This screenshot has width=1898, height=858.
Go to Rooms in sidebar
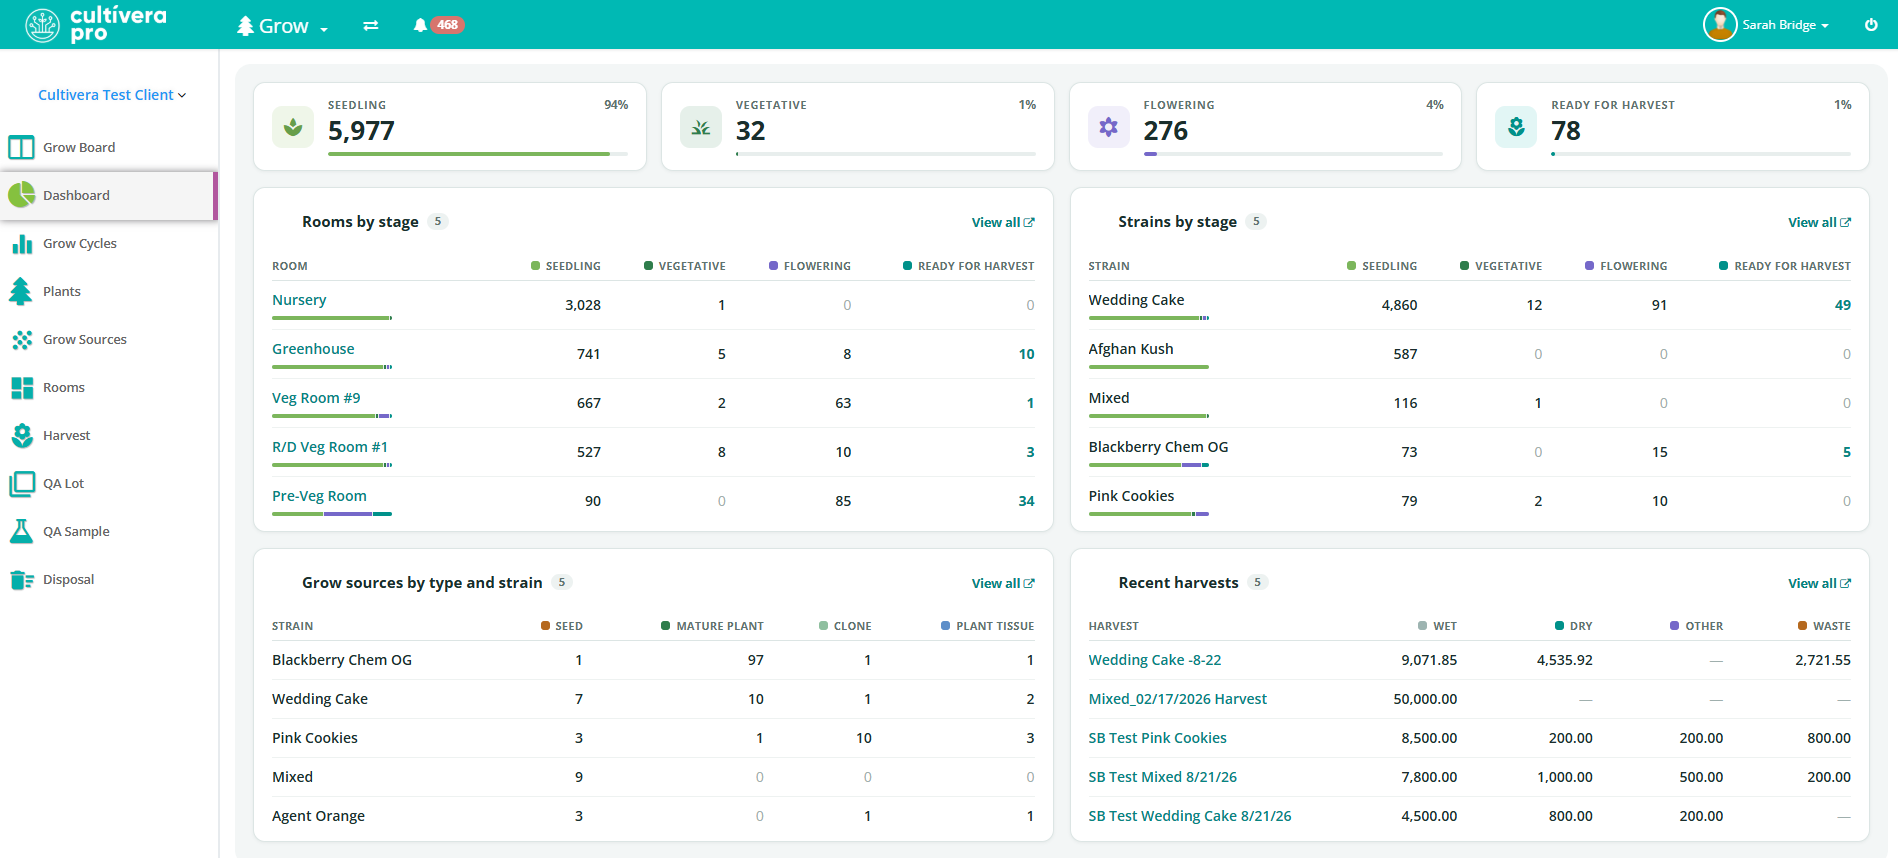tap(63, 387)
